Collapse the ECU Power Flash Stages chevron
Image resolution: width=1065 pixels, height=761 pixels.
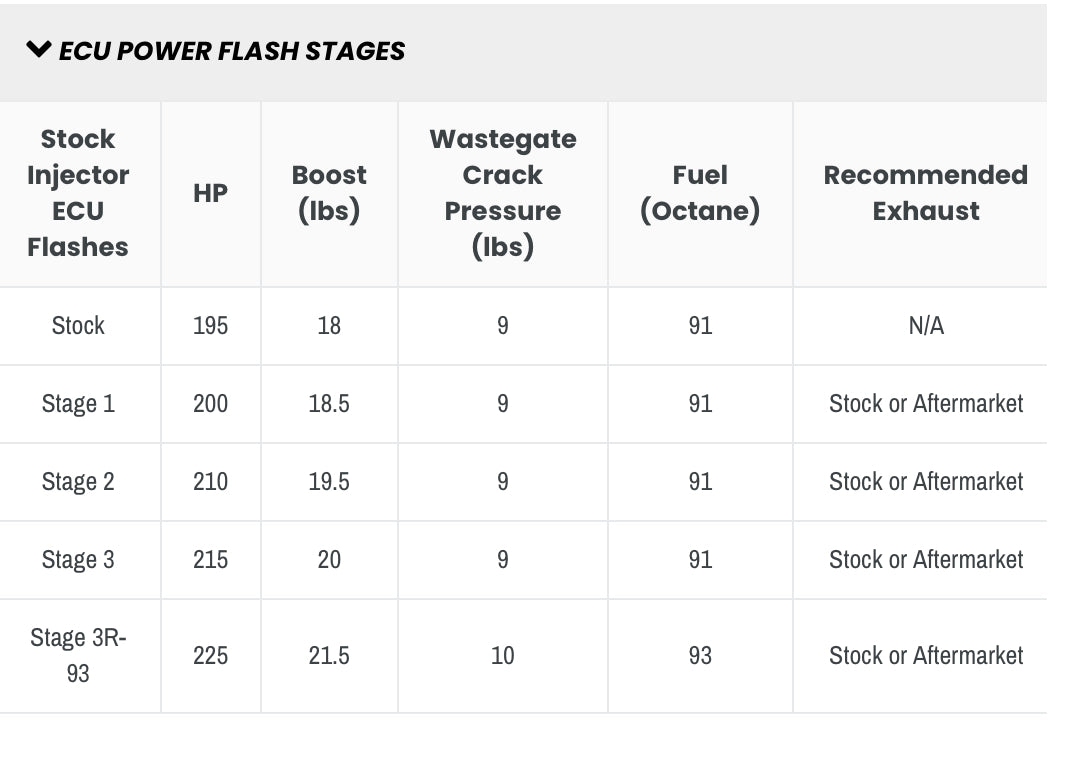coord(39,50)
